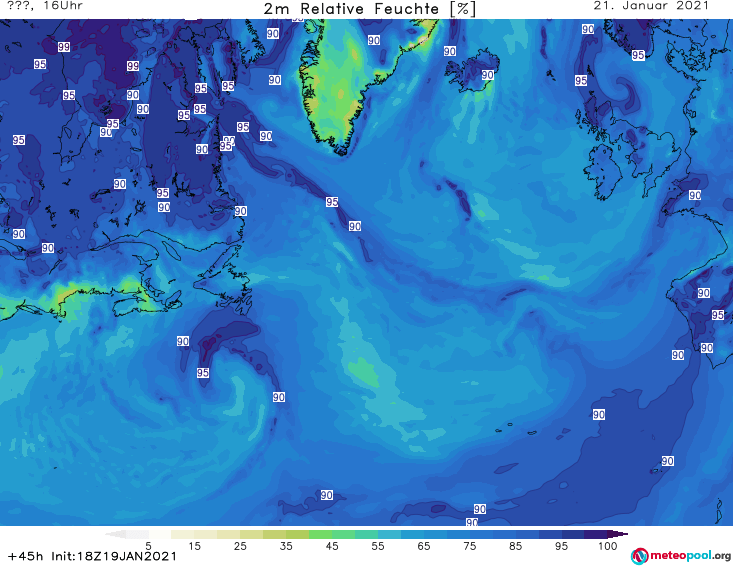This screenshot has height=566, width=733.
Task: Click the legend value '75'
Action: point(470,546)
